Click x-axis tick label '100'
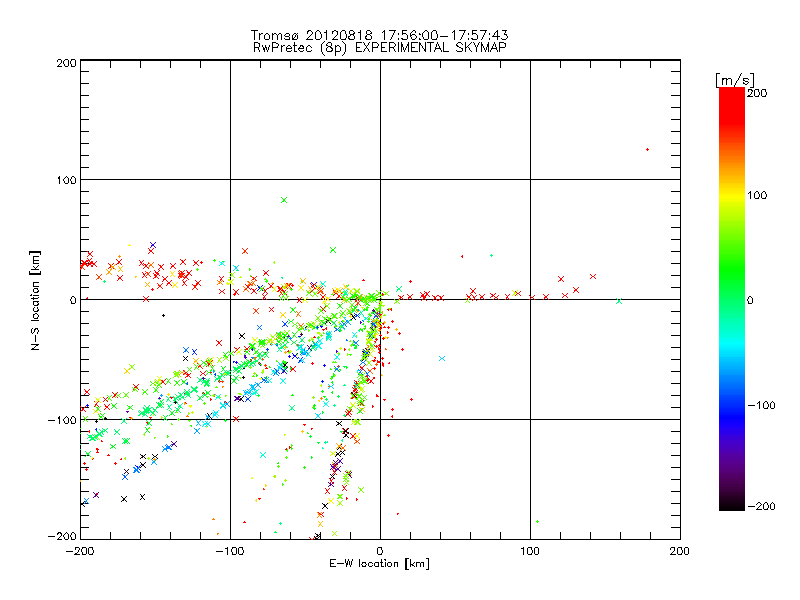This screenshot has height=600, width=800. tap(530, 551)
